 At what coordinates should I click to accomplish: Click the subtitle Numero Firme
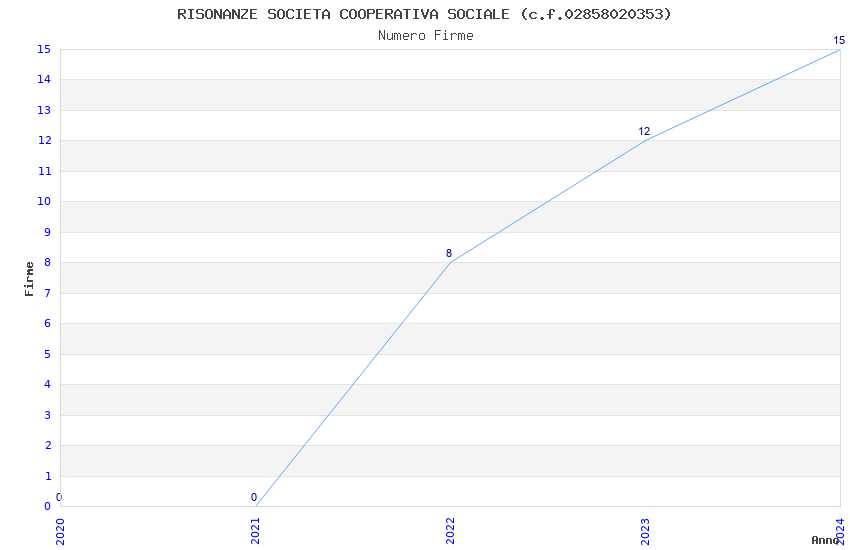(x=426, y=36)
